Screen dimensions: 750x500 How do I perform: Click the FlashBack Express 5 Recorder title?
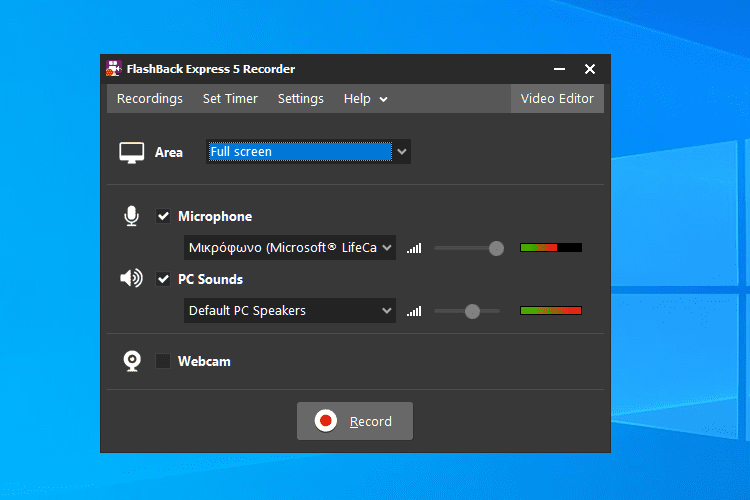[211, 69]
